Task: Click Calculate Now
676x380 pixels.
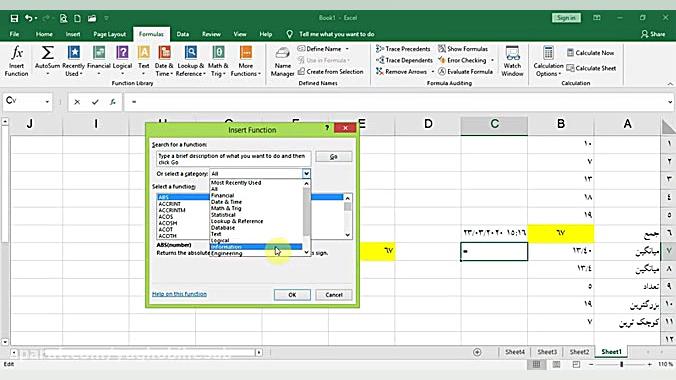Action: [590, 53]
